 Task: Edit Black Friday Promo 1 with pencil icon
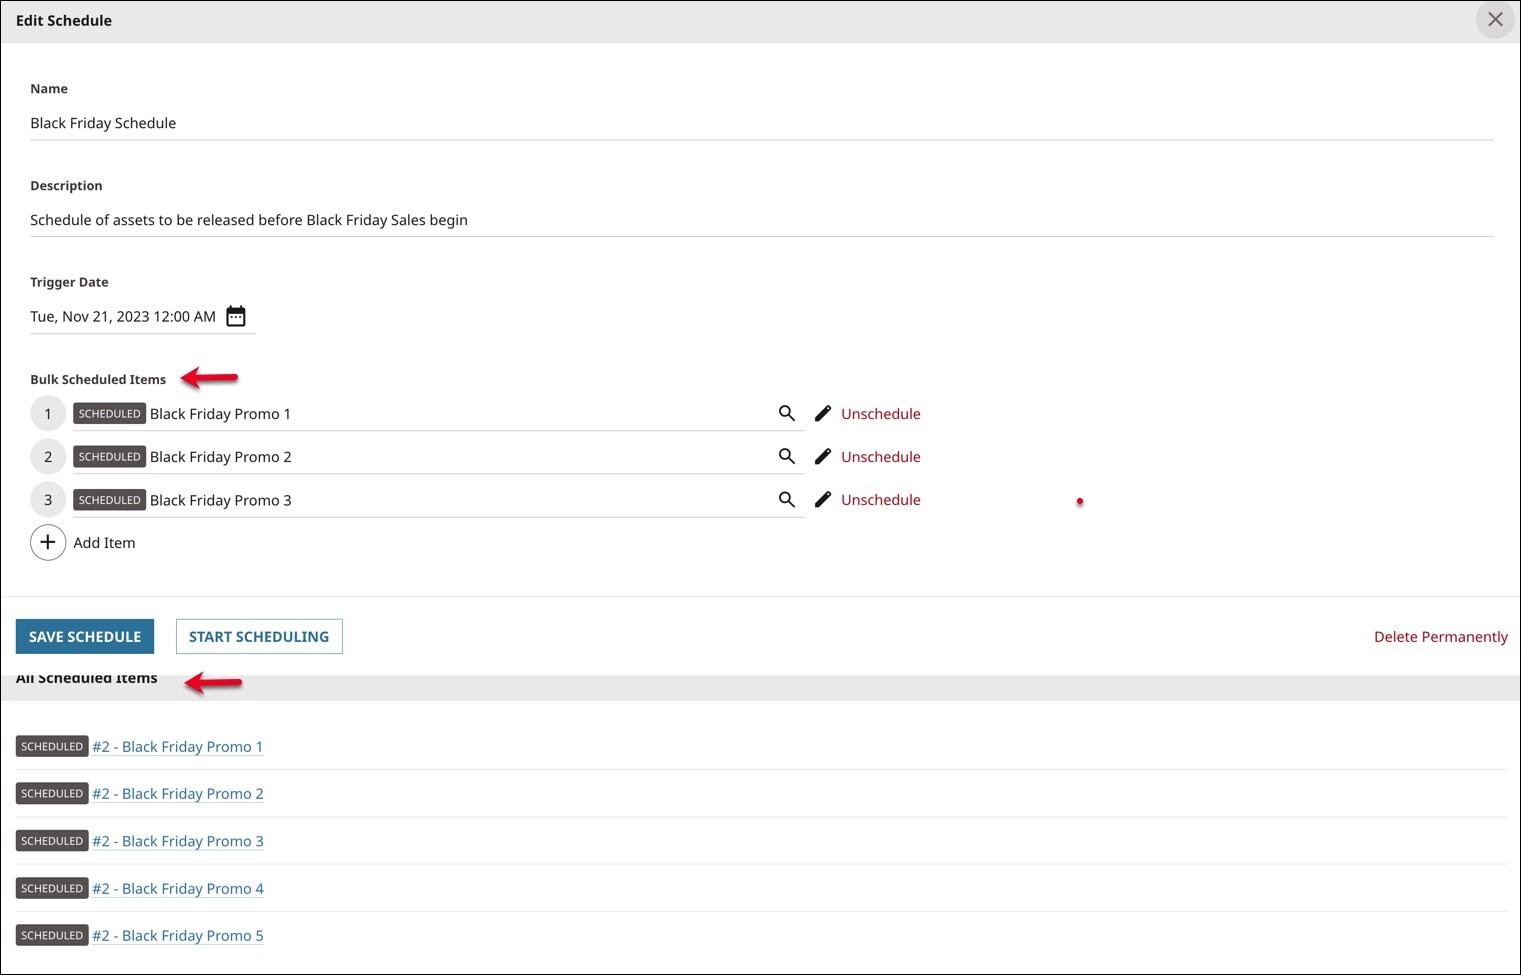click(x=823, y=413)
